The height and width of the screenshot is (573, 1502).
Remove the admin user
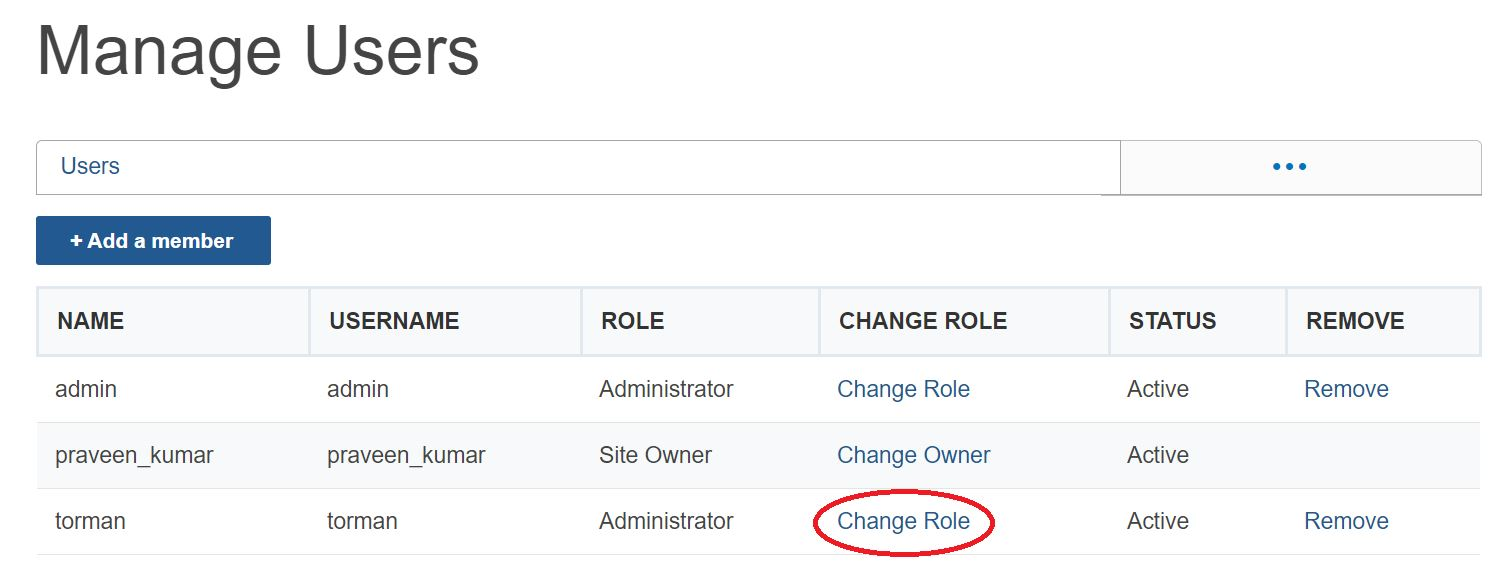[1346, 389]
